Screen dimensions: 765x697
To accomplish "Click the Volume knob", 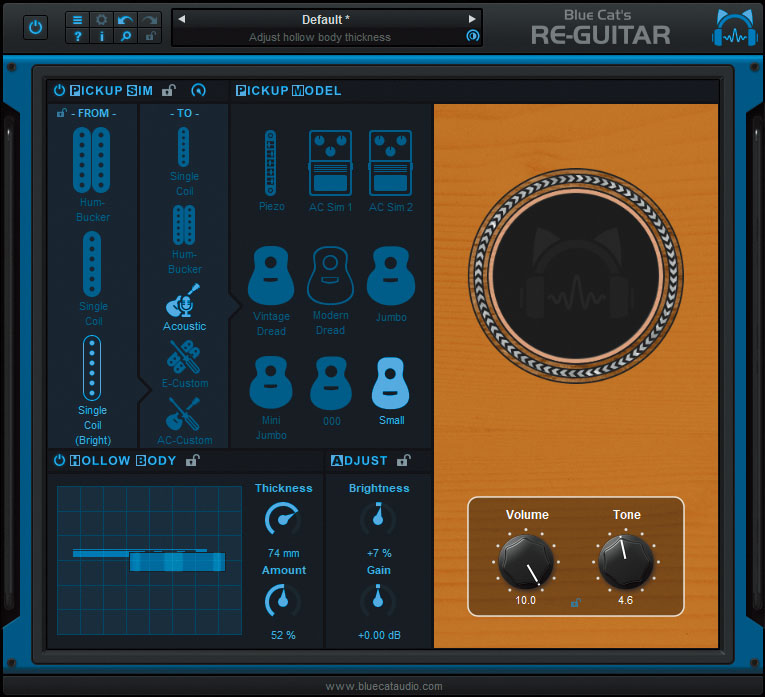I will (x=525, y=562).
